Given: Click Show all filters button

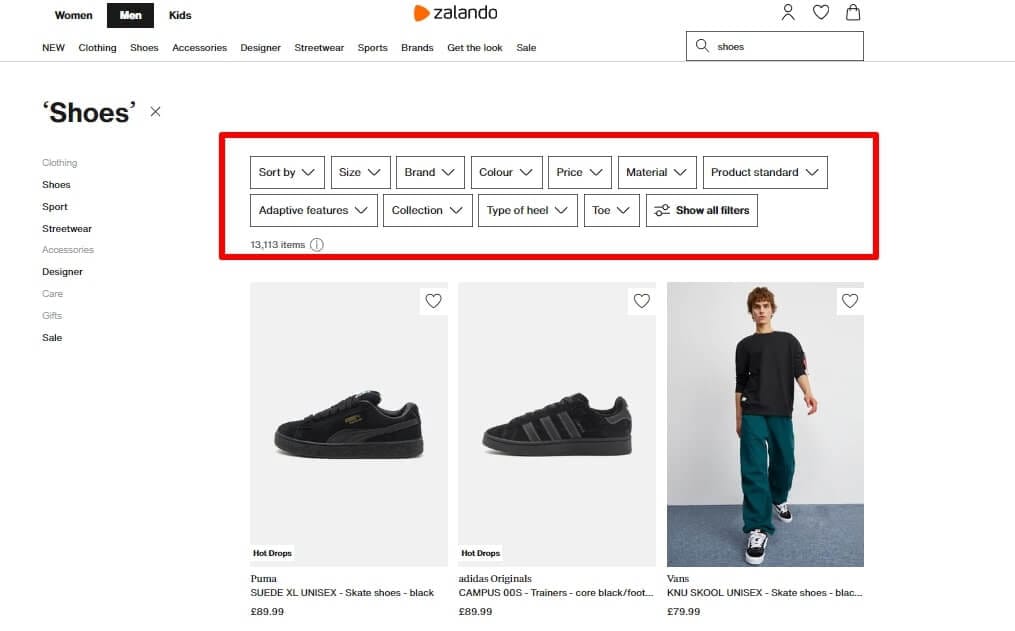Looking at the screenshot, I should pos(702,211).
